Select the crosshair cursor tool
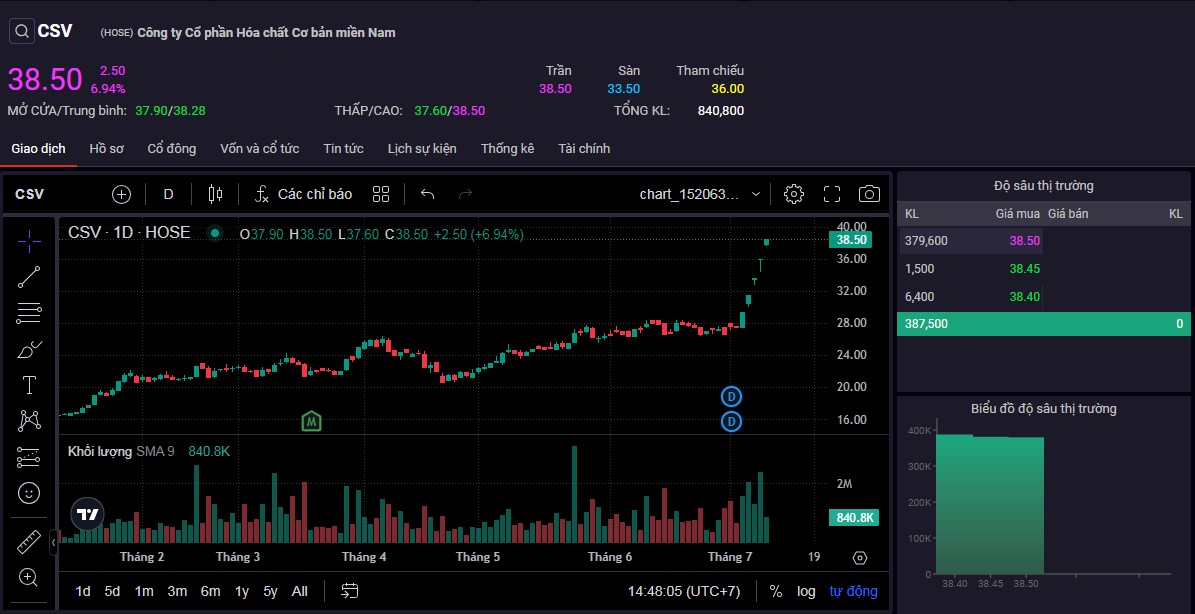This screenshot has width=1195, height=614. click(29, 240)
